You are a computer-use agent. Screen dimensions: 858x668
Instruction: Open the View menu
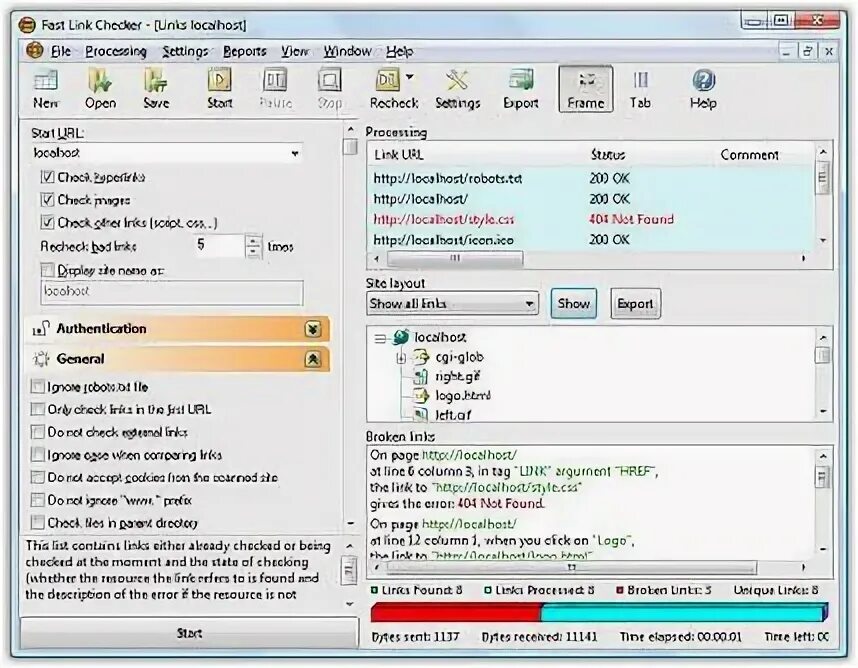295,51
